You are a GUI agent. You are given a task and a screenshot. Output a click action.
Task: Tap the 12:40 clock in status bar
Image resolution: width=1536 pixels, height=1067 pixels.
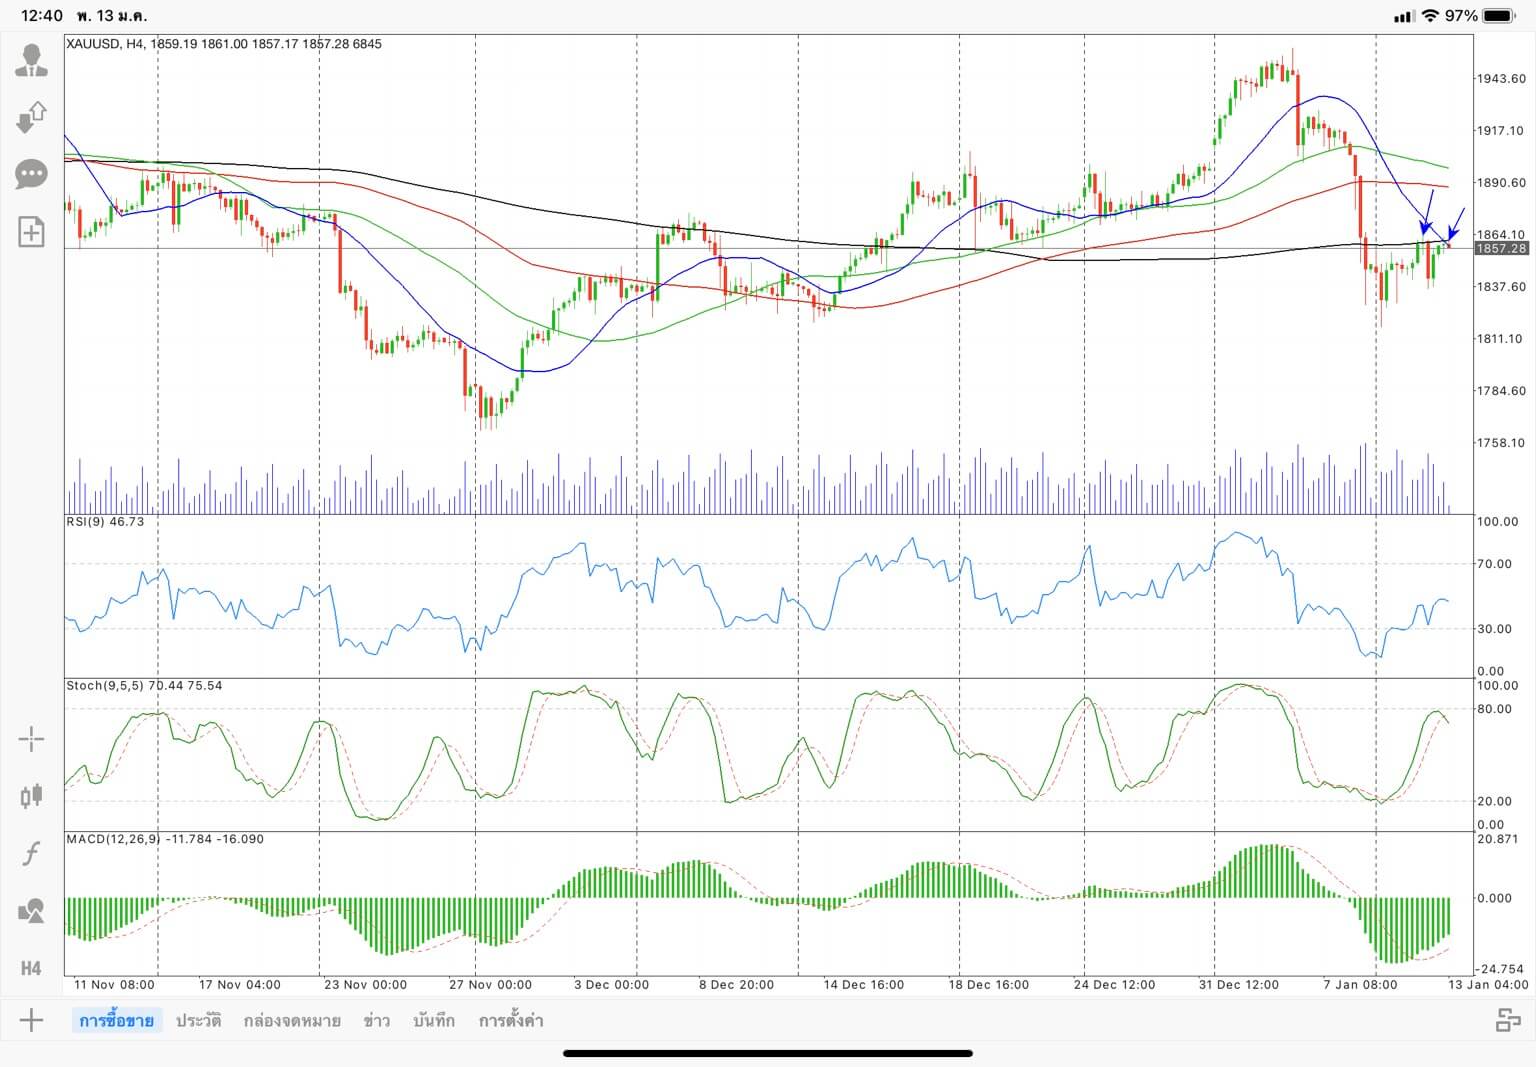(x=42, y=16)
